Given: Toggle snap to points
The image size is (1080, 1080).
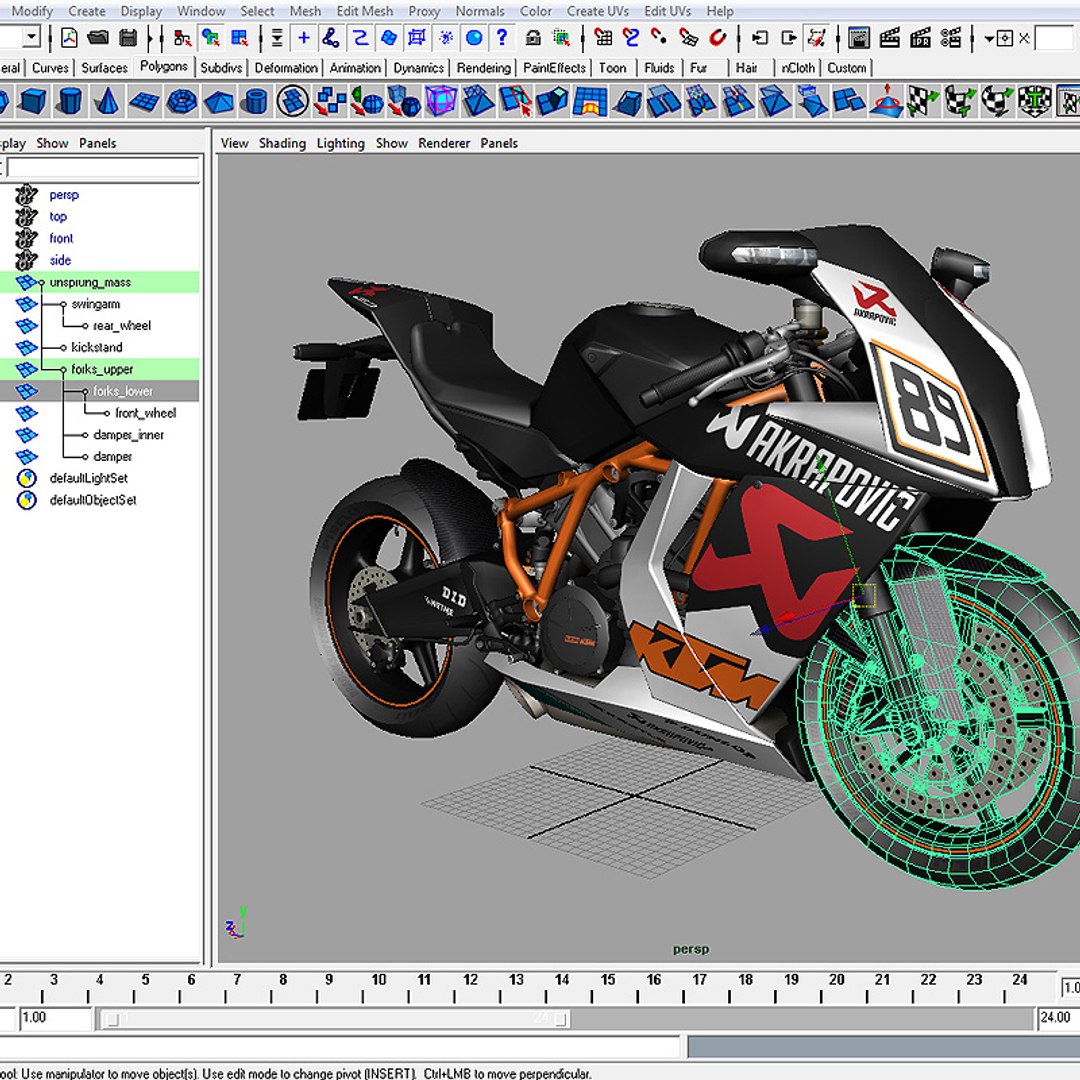Looking at the screenshot, I should [x=659, y=38].
